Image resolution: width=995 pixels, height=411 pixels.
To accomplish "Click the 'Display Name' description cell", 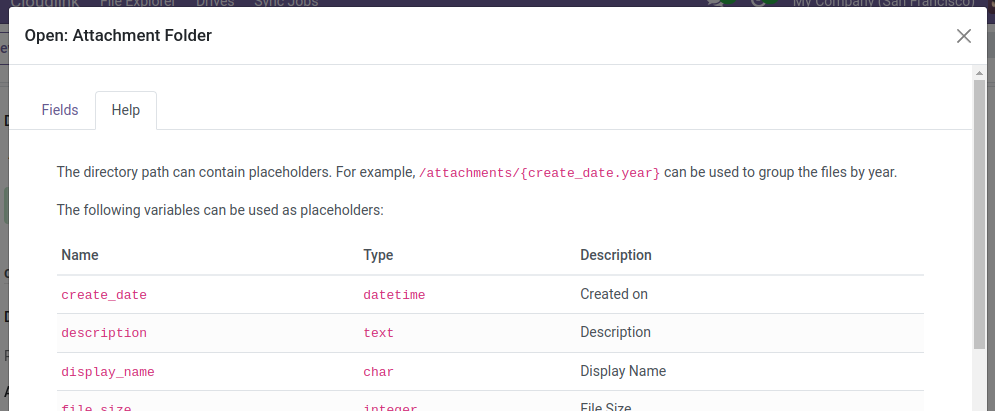I will coord(623,371).
